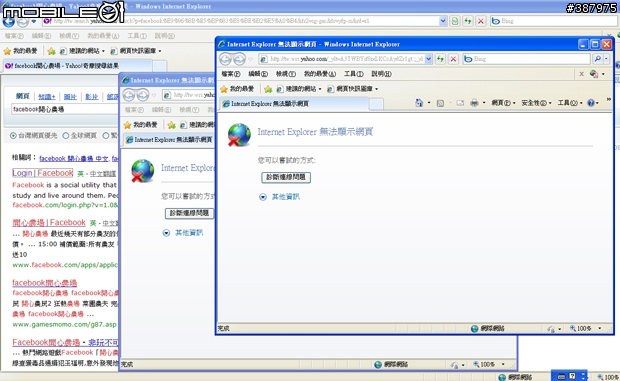Click Add to Favorites Bar star in front window
Viewport: 620px width, 381px height.
point(268,89)
